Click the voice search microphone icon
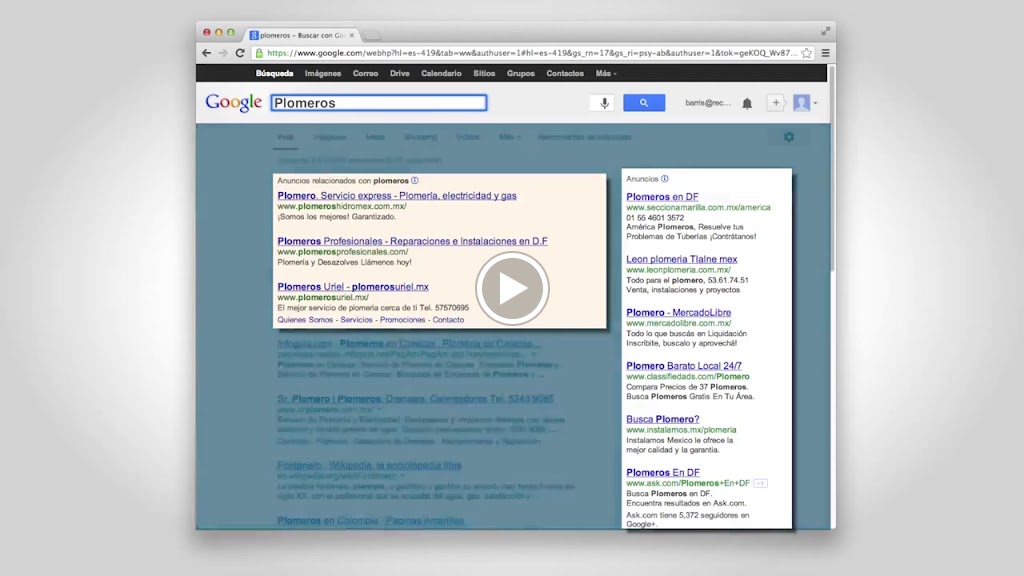 coord(604,103)
